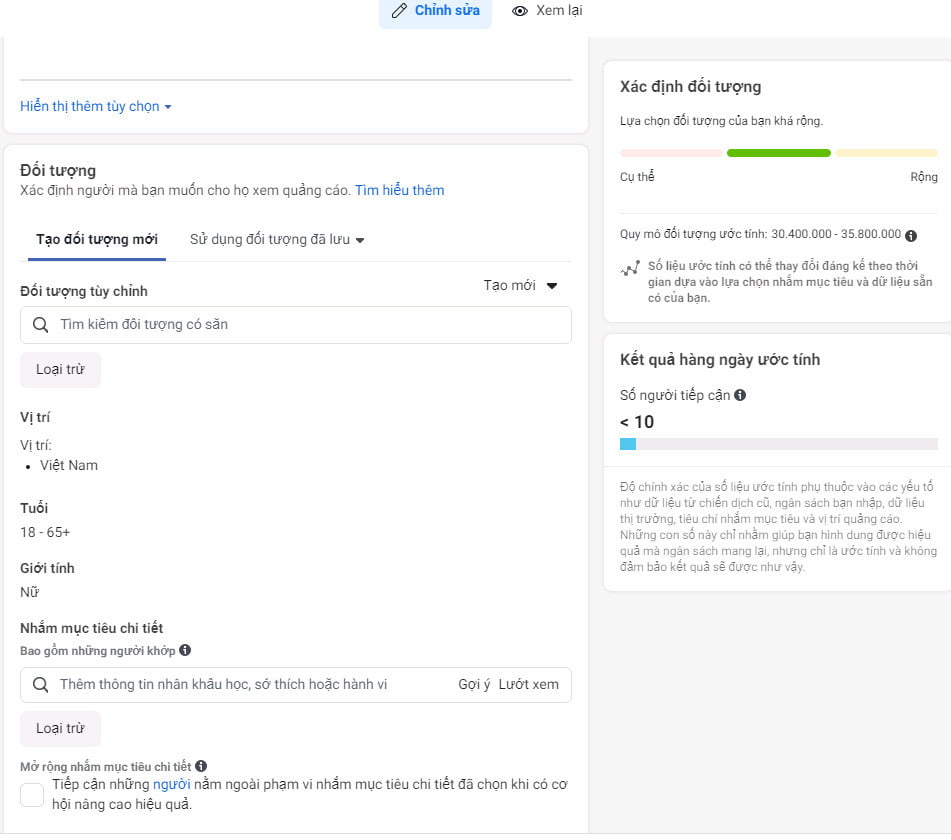The width and height of the screenshot is (951, 840).
Task: Open the Tạo mới dropdown
Action: [x=520, y=285]
